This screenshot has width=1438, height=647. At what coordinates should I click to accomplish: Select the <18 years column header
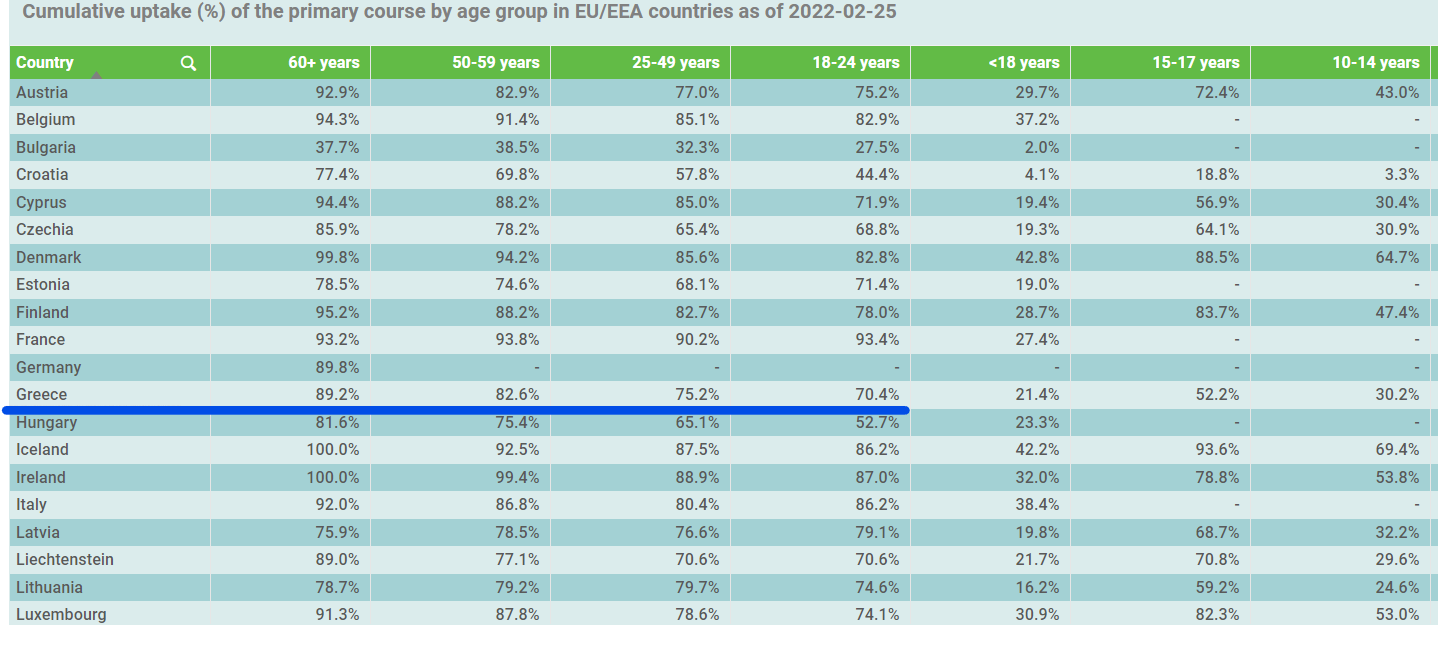1023,62
